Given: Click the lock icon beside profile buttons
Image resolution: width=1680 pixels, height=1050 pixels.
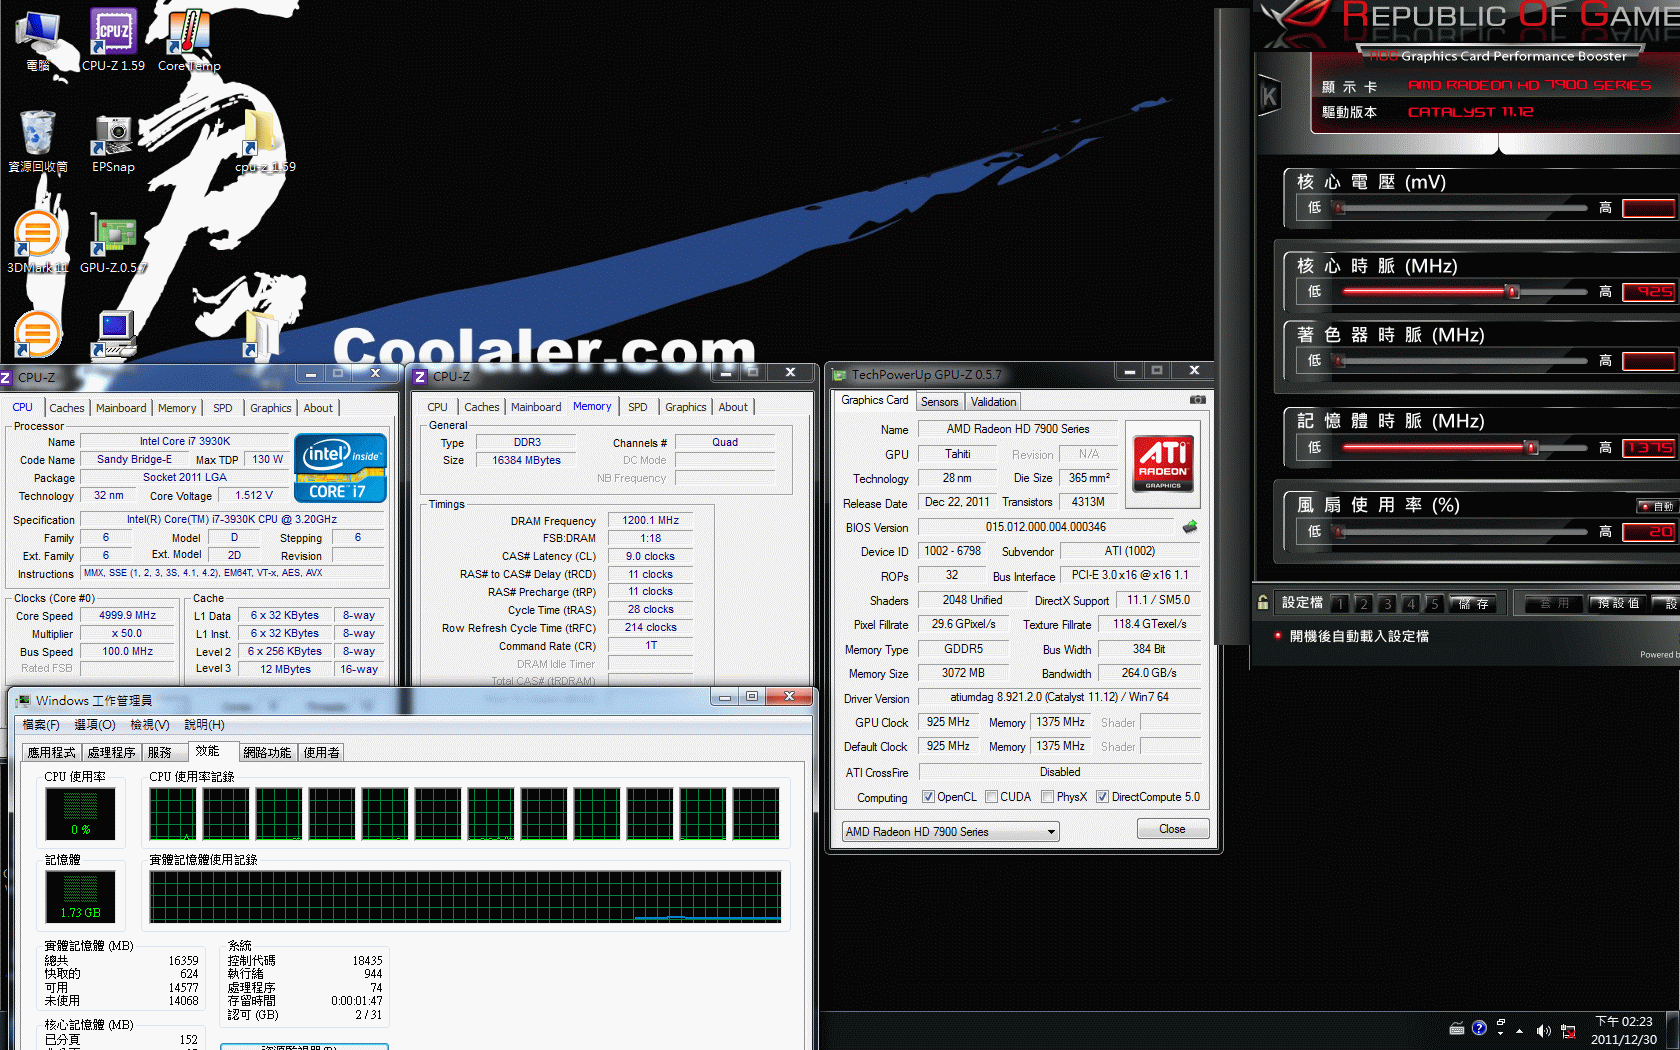Looking at the screenshot, I should [1263, 602].
